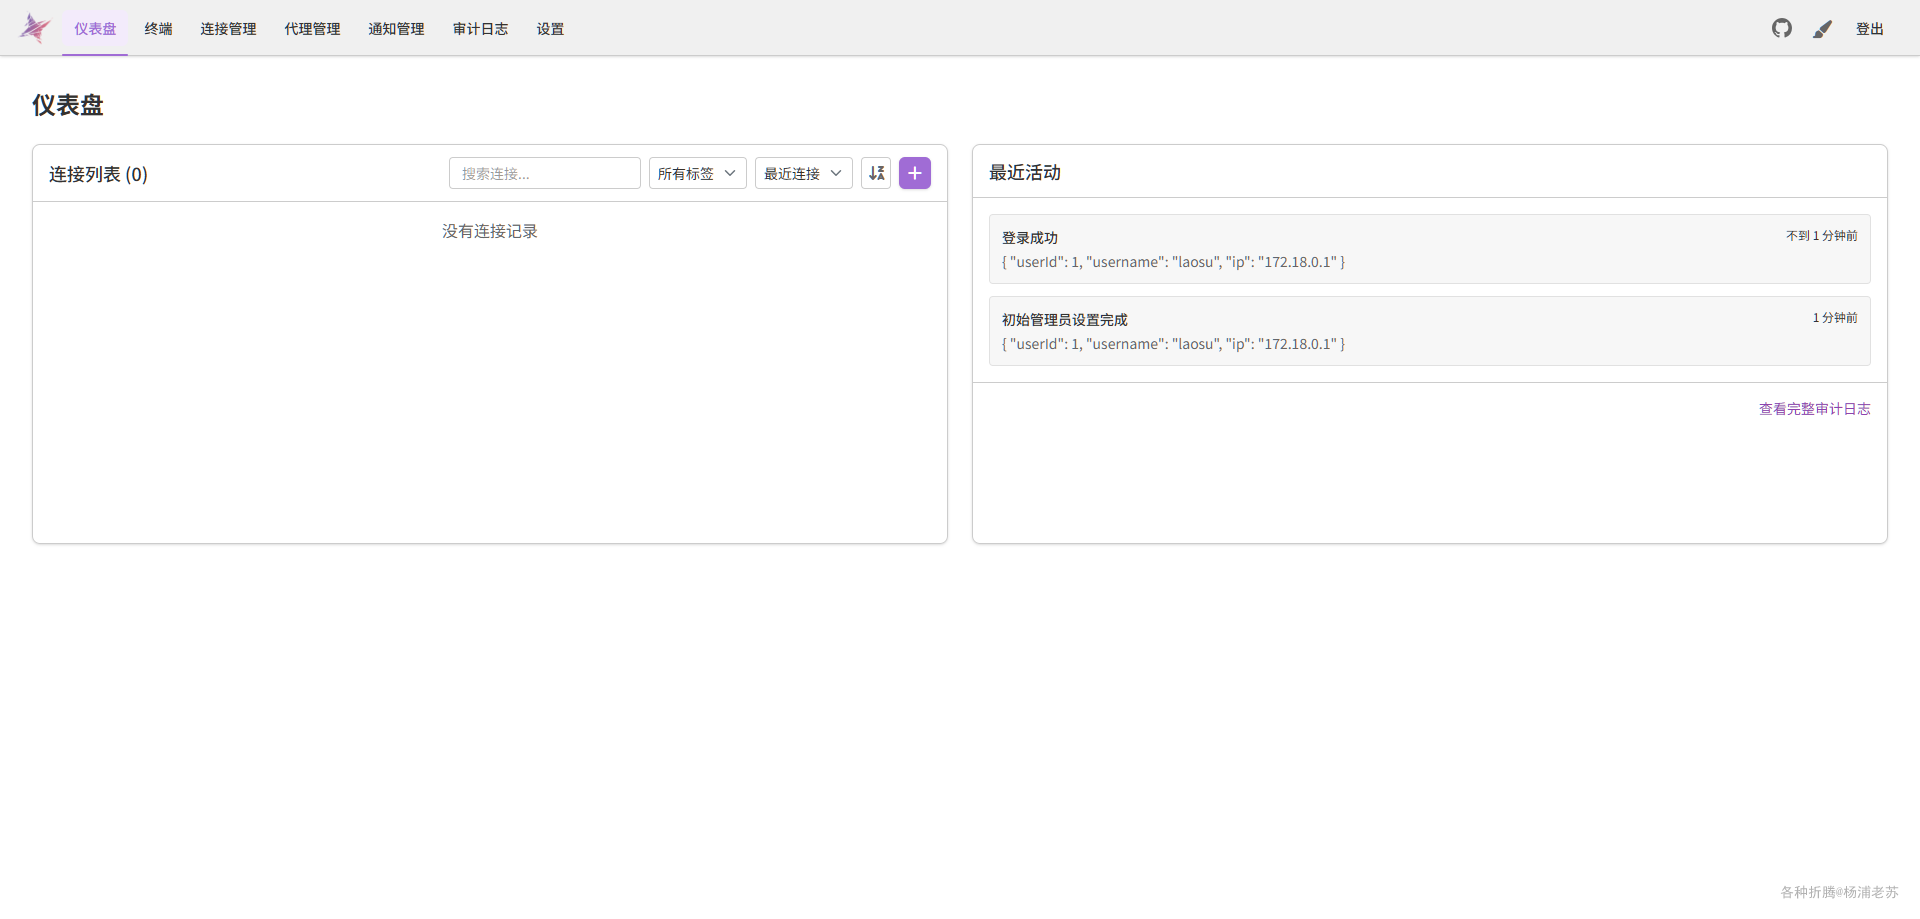Click 登出 to log out

(1870, 29)
